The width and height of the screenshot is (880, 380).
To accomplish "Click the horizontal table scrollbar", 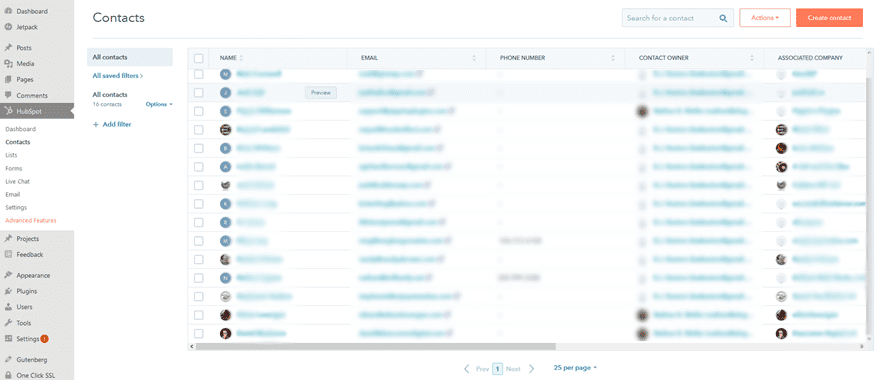I will click(x=375, y=347).
